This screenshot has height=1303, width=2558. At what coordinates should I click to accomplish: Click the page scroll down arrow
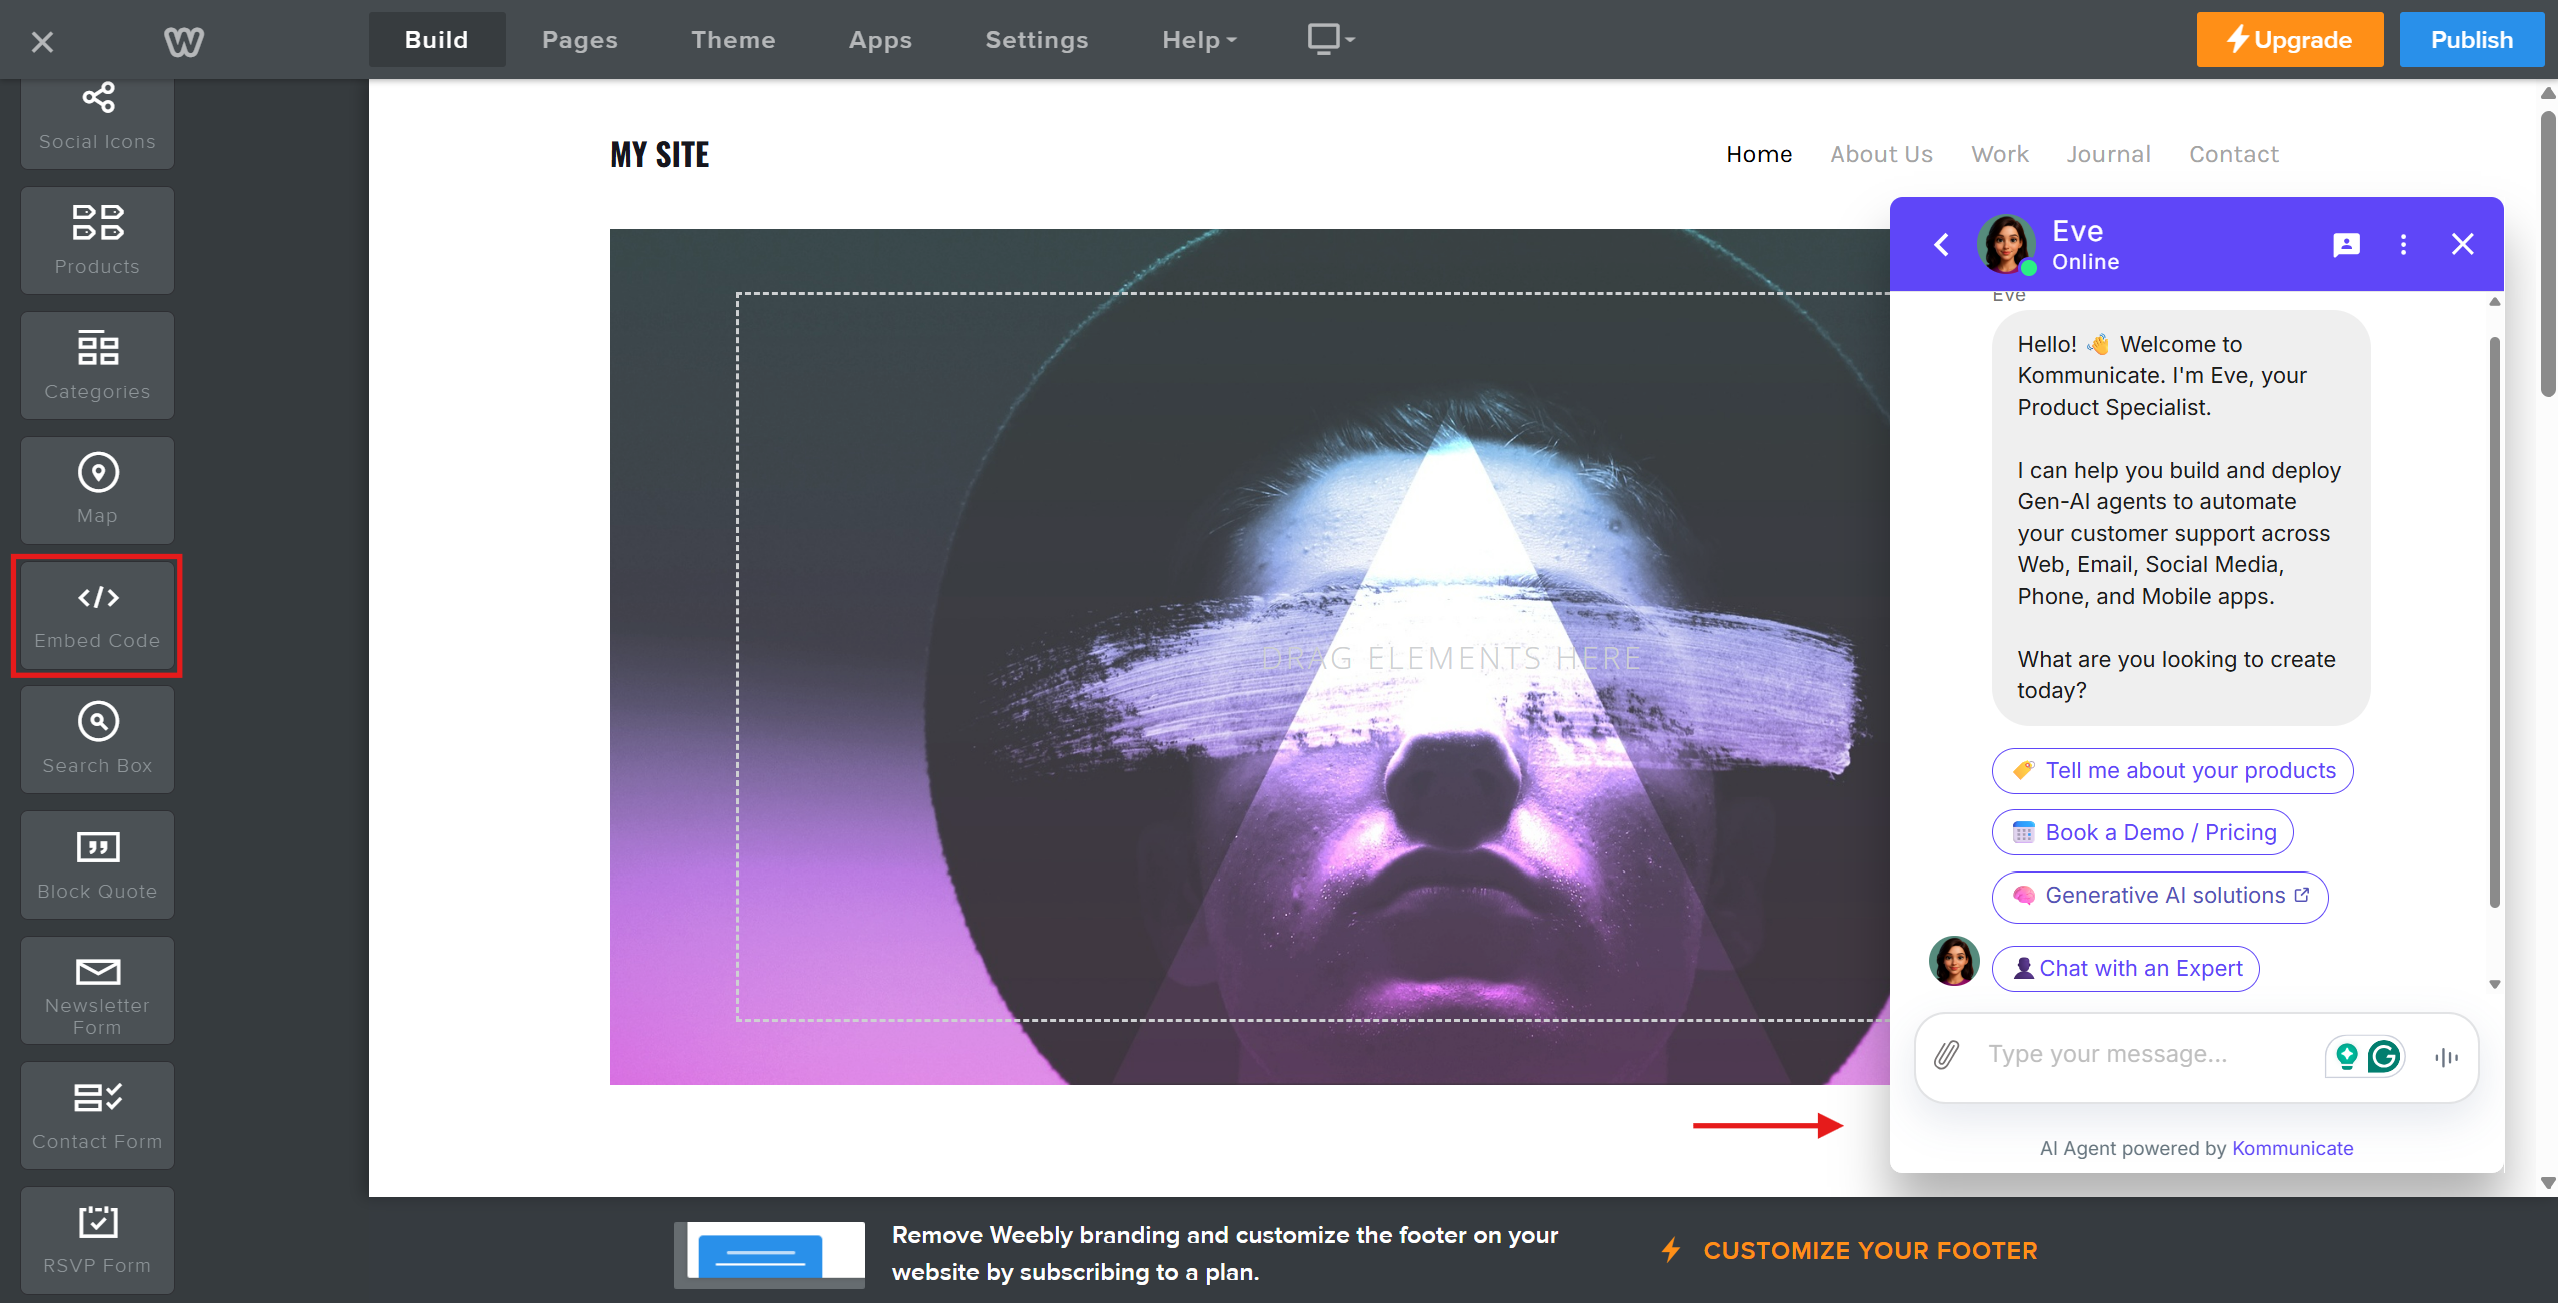tap(2547, 1183)
